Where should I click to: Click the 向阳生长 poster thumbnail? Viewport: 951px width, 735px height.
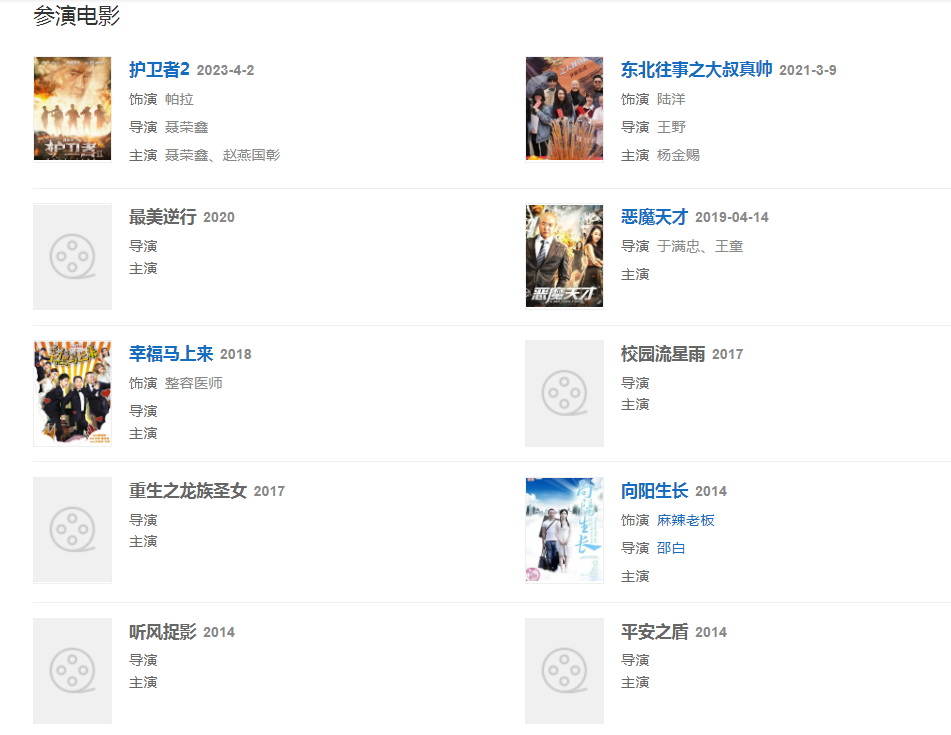(564, 530)
